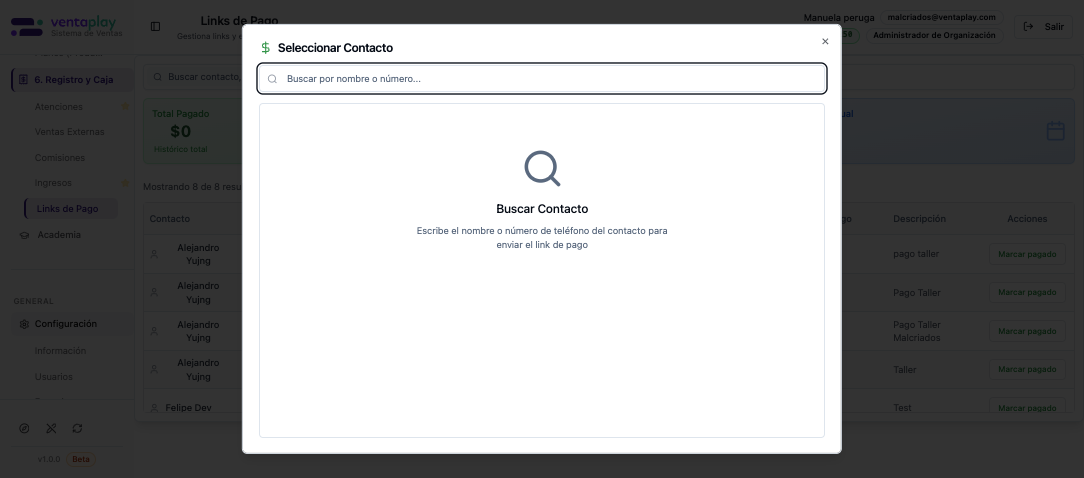Focus the 'Buscar por nombre o número' field

[x=542, y=79]
